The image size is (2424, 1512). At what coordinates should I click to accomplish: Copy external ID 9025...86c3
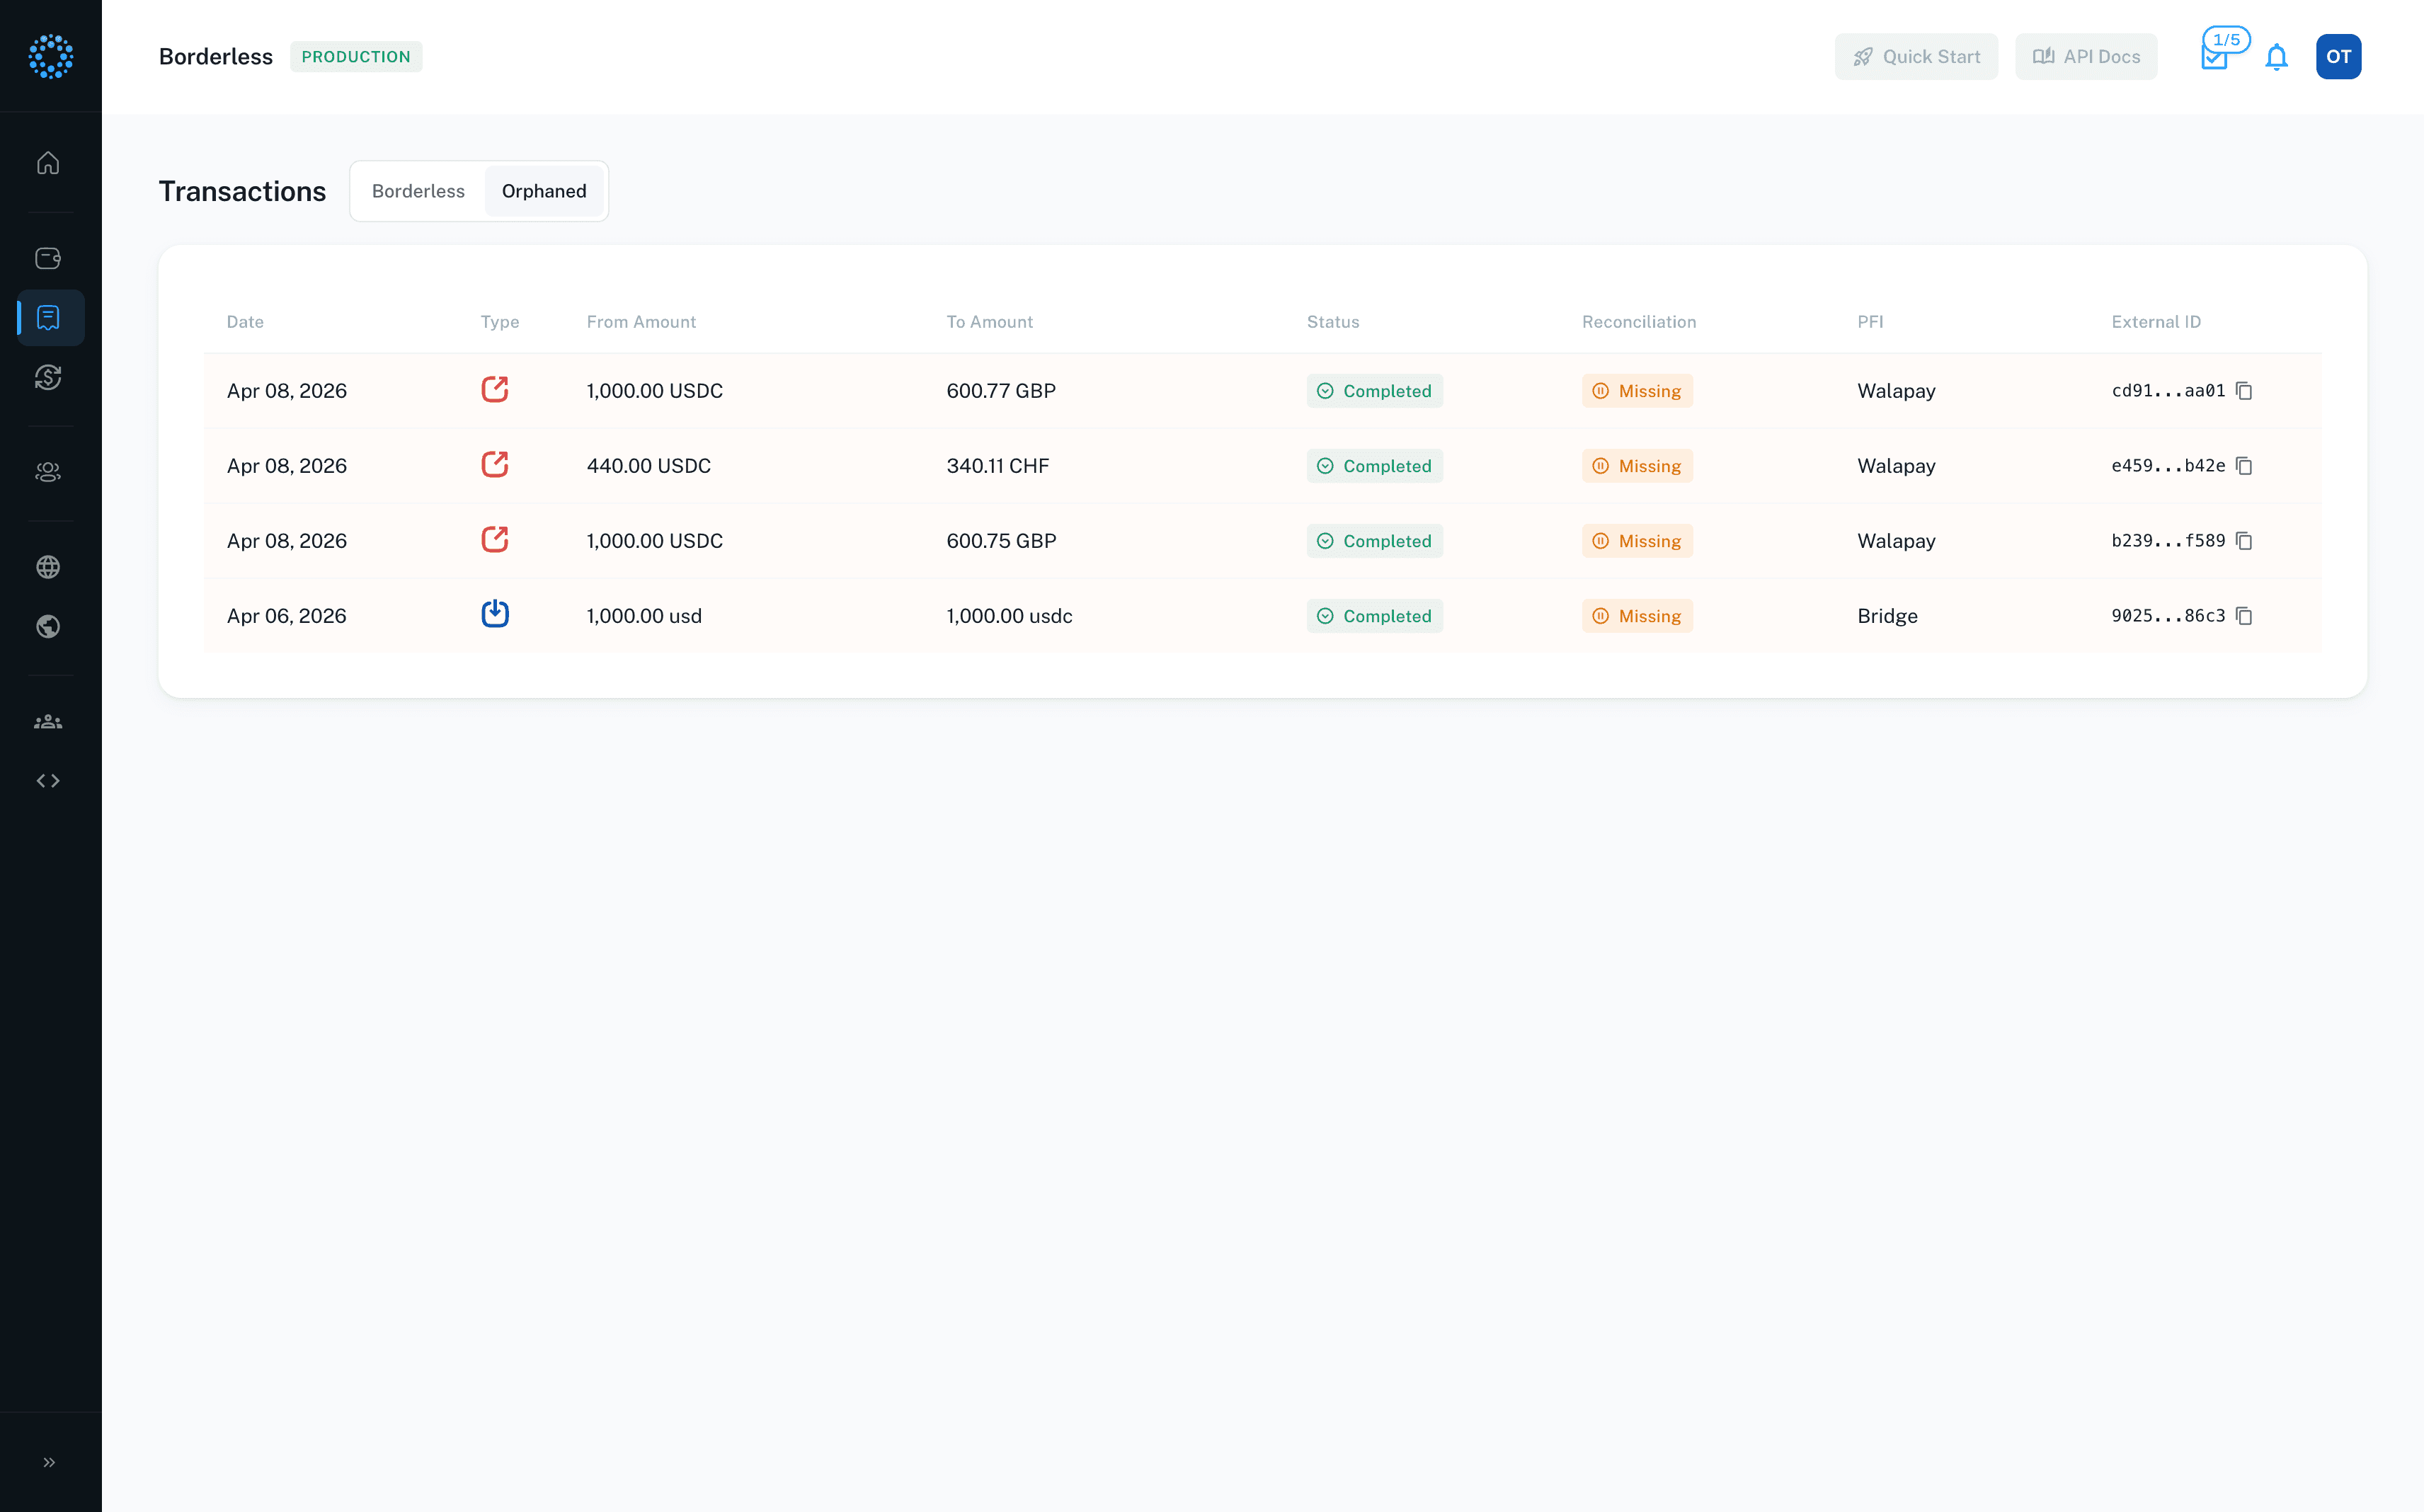click(x=2244, y=616)
